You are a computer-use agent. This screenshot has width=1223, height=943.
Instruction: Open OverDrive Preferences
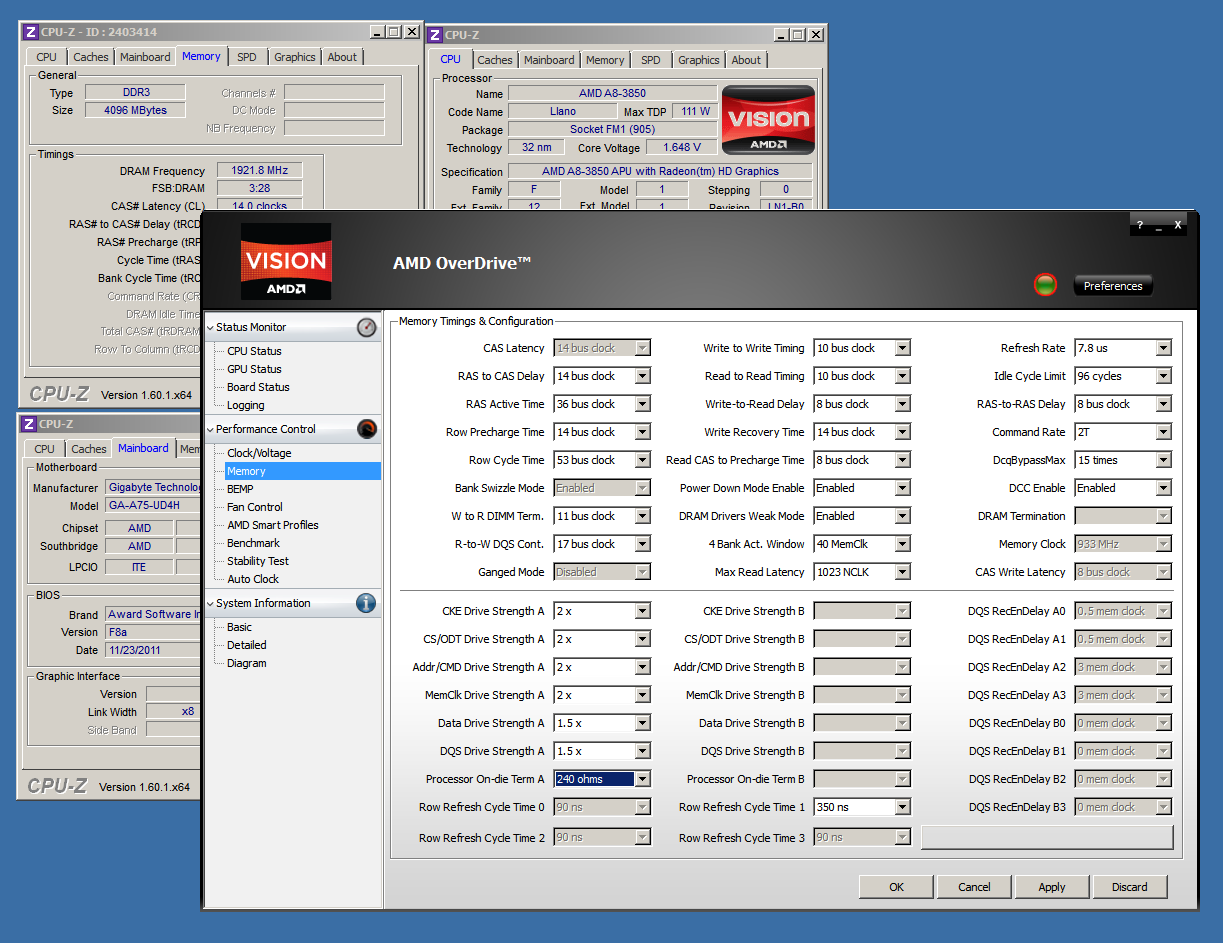pos(1113,286)
